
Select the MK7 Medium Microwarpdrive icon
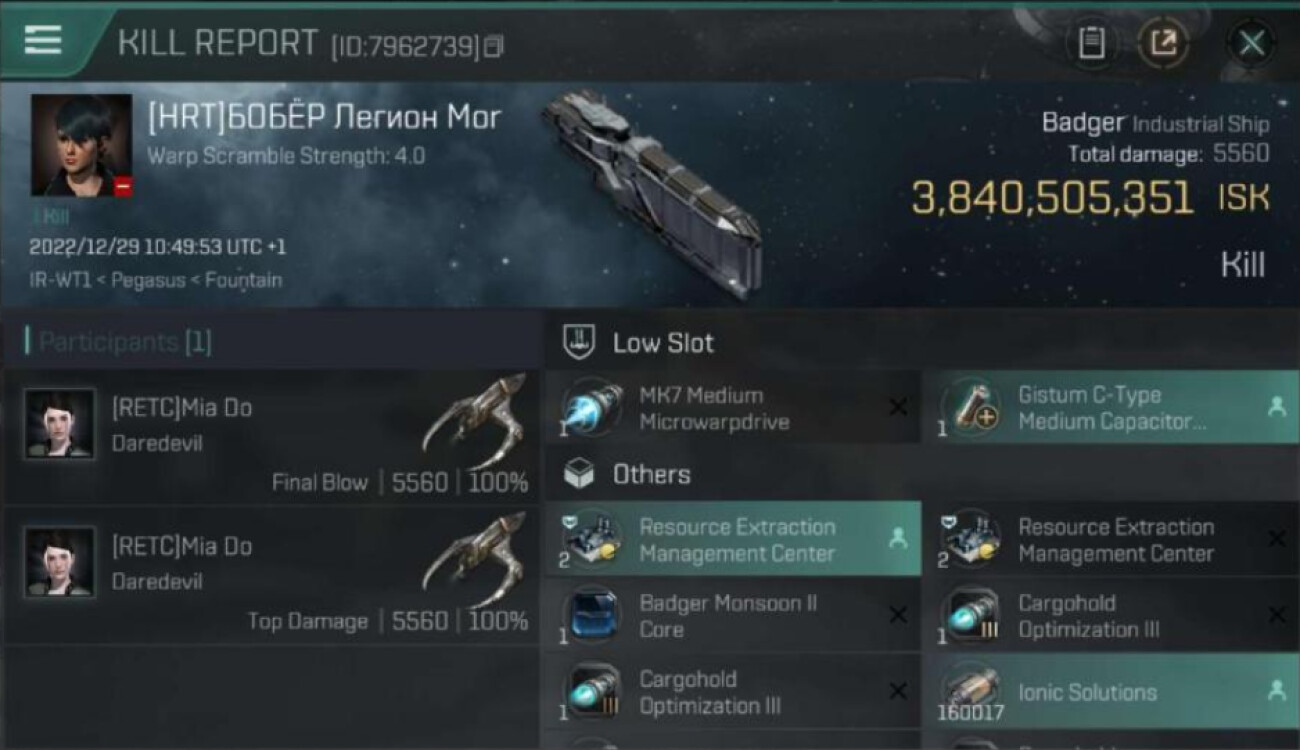[591, 408]
